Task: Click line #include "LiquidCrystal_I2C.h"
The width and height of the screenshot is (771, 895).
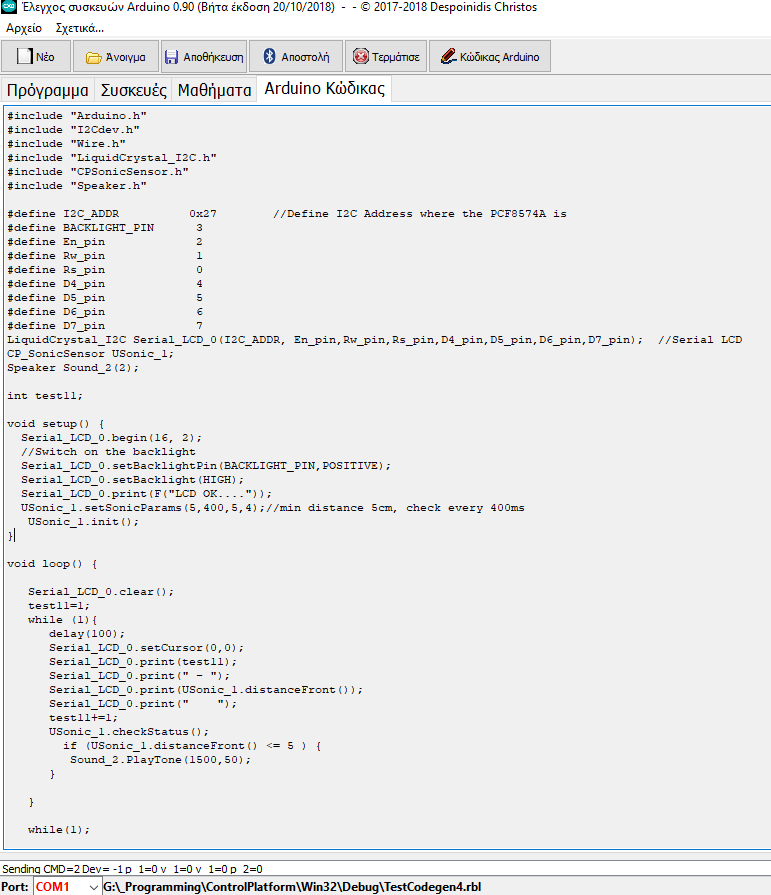Action: (x=112, y=158)
